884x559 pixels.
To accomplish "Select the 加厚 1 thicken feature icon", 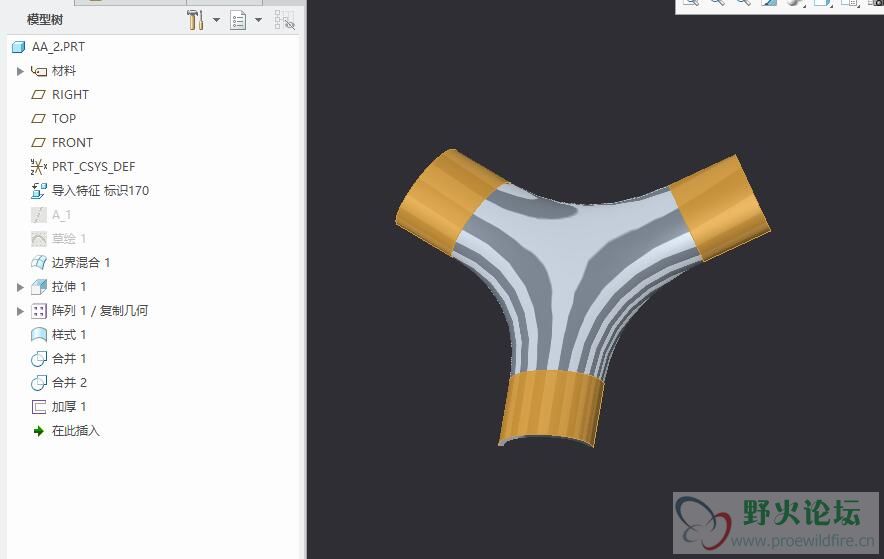I will pyautogui.click(x=38, y=407).
